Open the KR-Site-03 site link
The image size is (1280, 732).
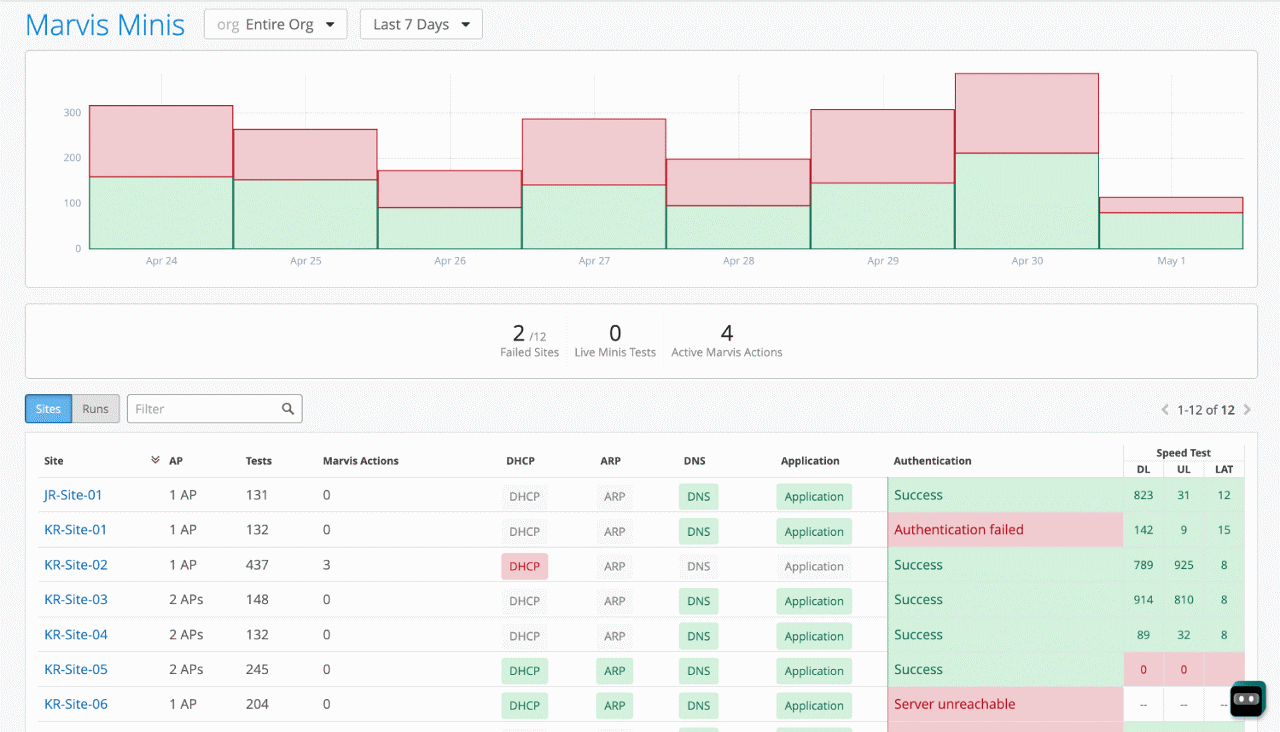tap(75, 601)
